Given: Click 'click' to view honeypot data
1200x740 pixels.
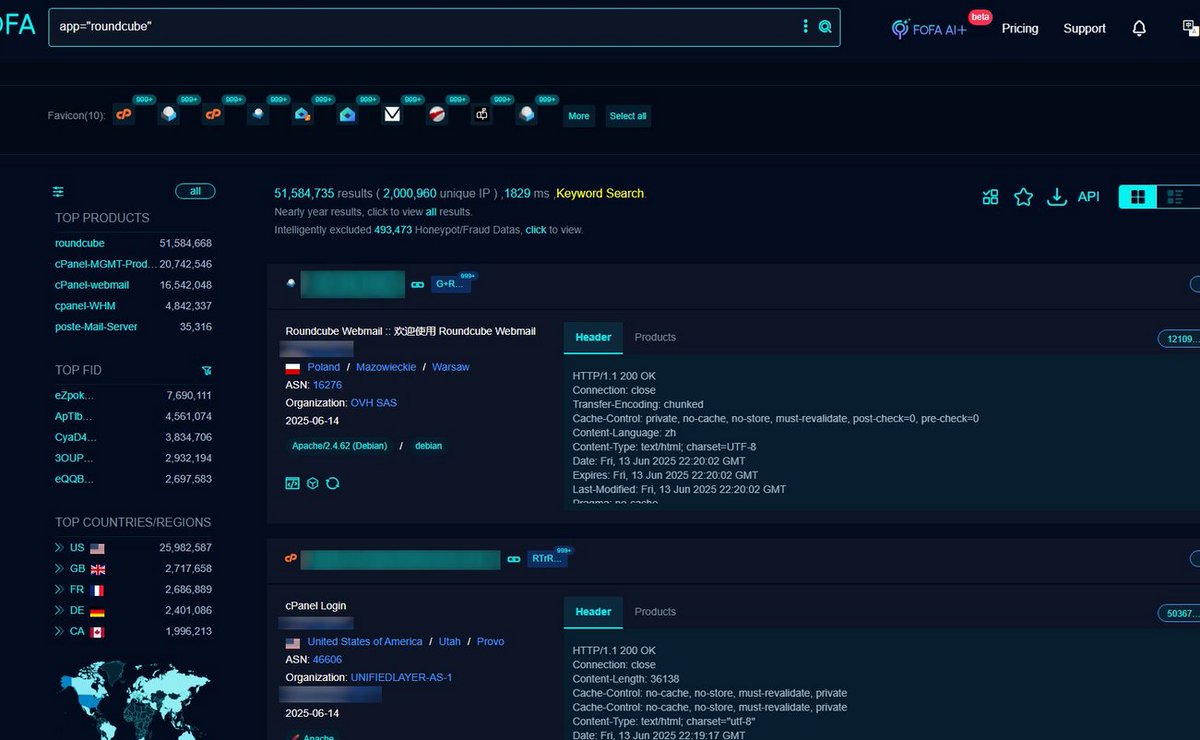Looking at the screenshot, I should click(x=536, y=230).
